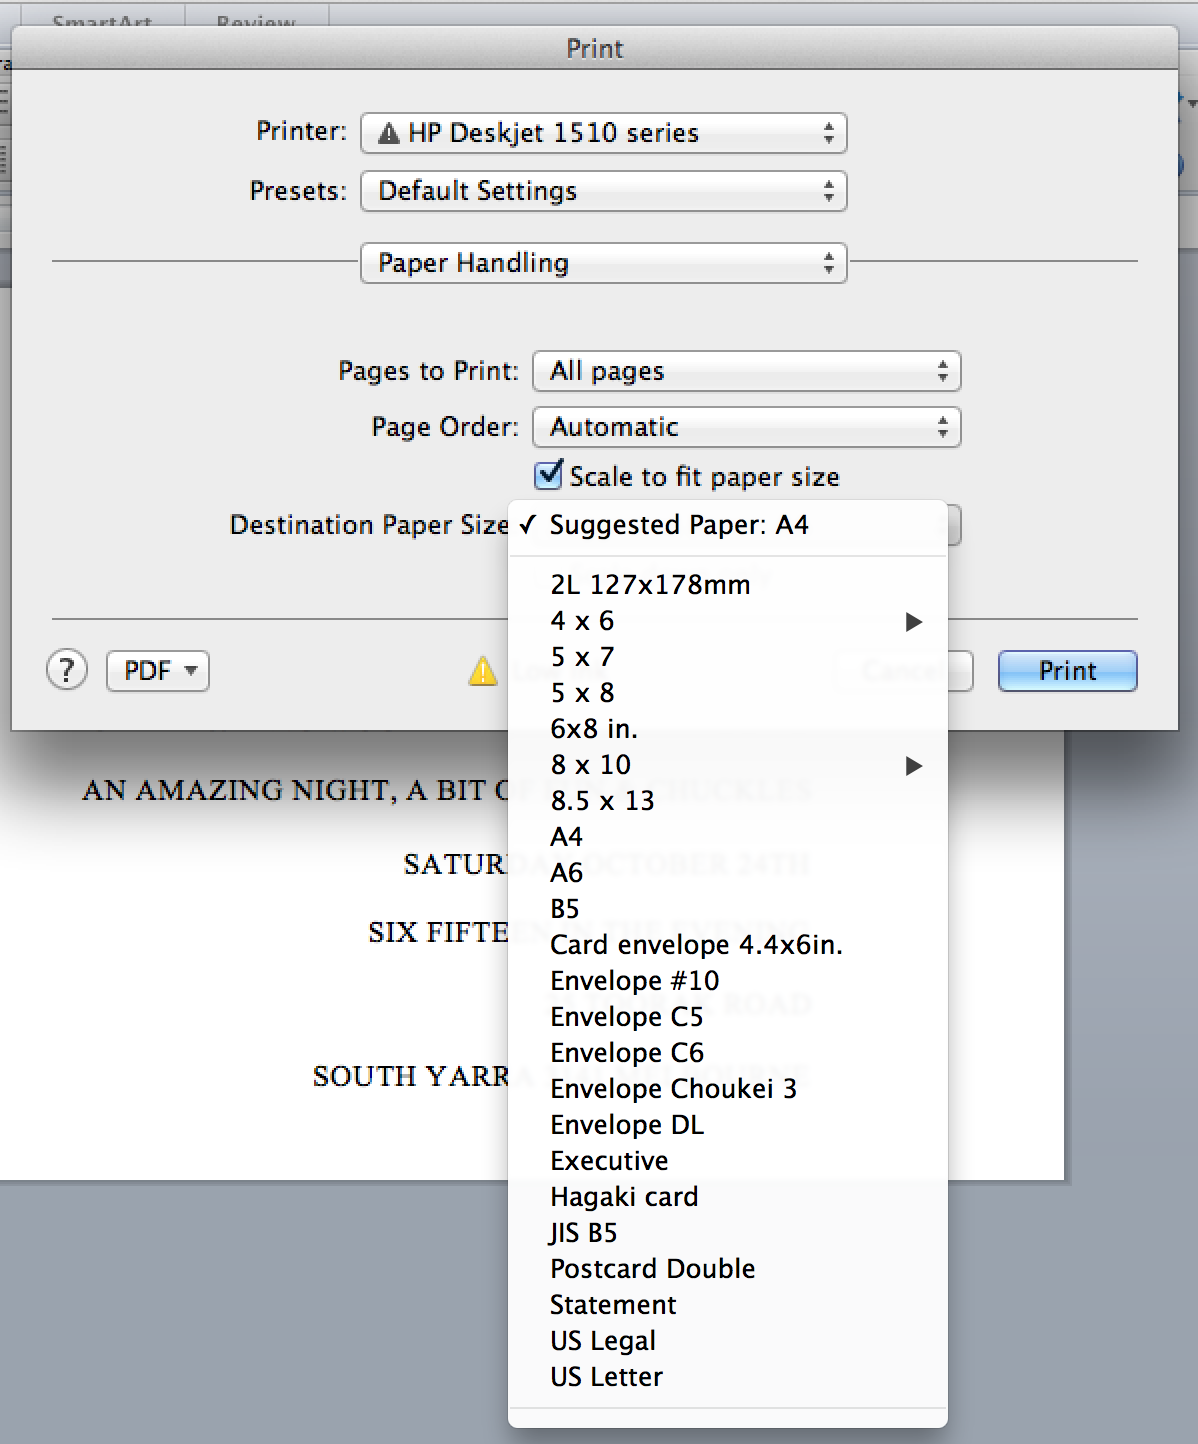This screenshot has width=1198, height=1444.
Task: Open the Page Order Automatic dropdown
Action: click(747, 427)
